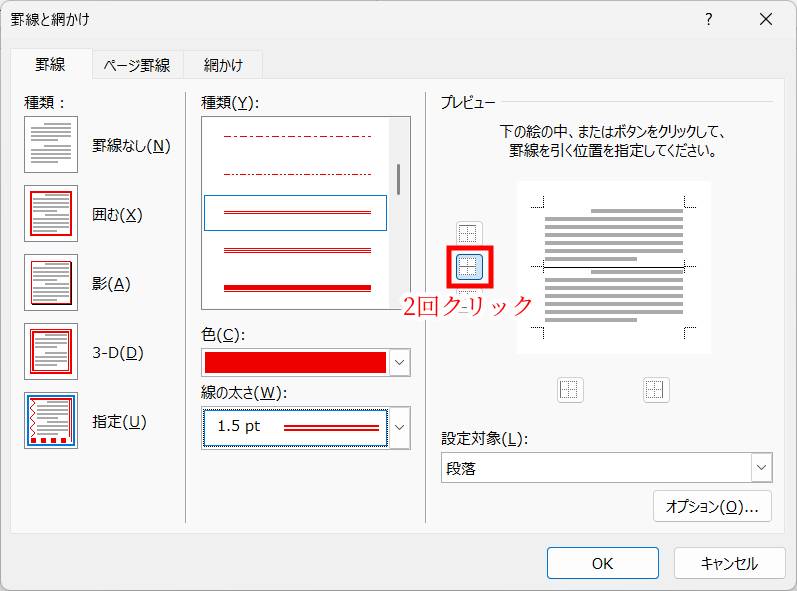797x591 pixels.
Task: Open the 色 color dropdown
Action: [399, 362]
